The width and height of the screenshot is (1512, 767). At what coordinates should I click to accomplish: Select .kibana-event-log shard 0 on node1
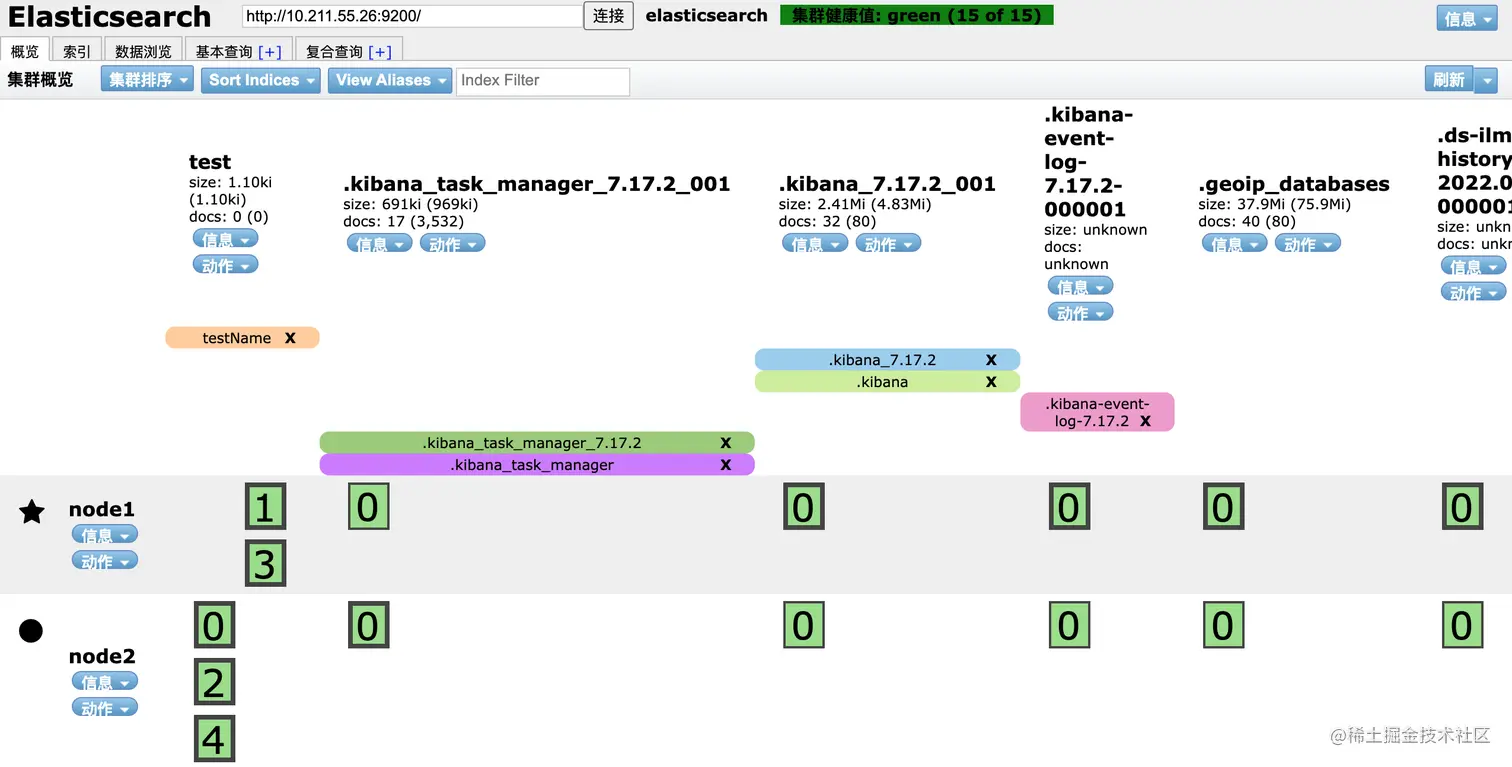click(1069, 507)
